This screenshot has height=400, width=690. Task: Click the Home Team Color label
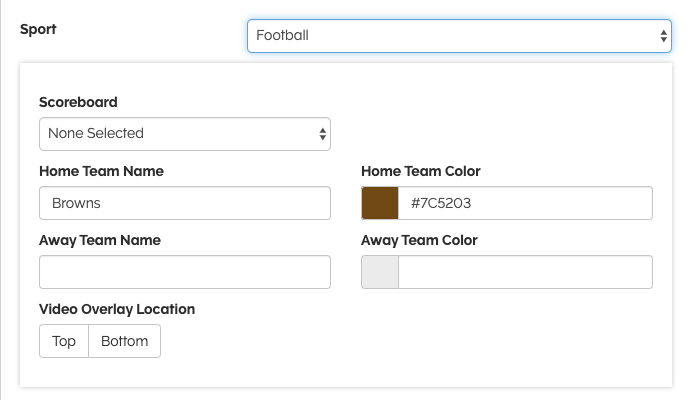click(x=421, y=171)
